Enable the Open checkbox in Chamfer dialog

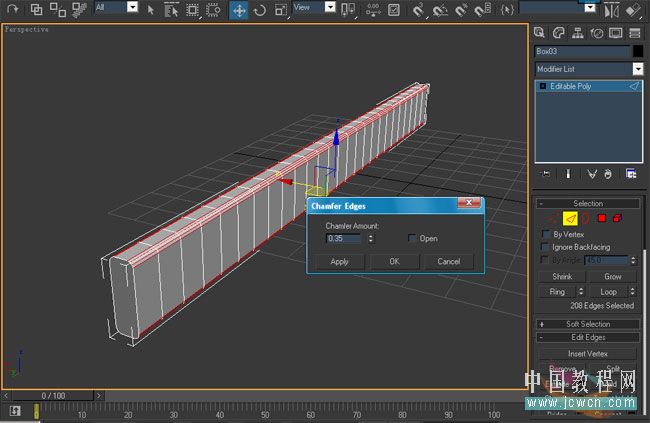(412, 238)
